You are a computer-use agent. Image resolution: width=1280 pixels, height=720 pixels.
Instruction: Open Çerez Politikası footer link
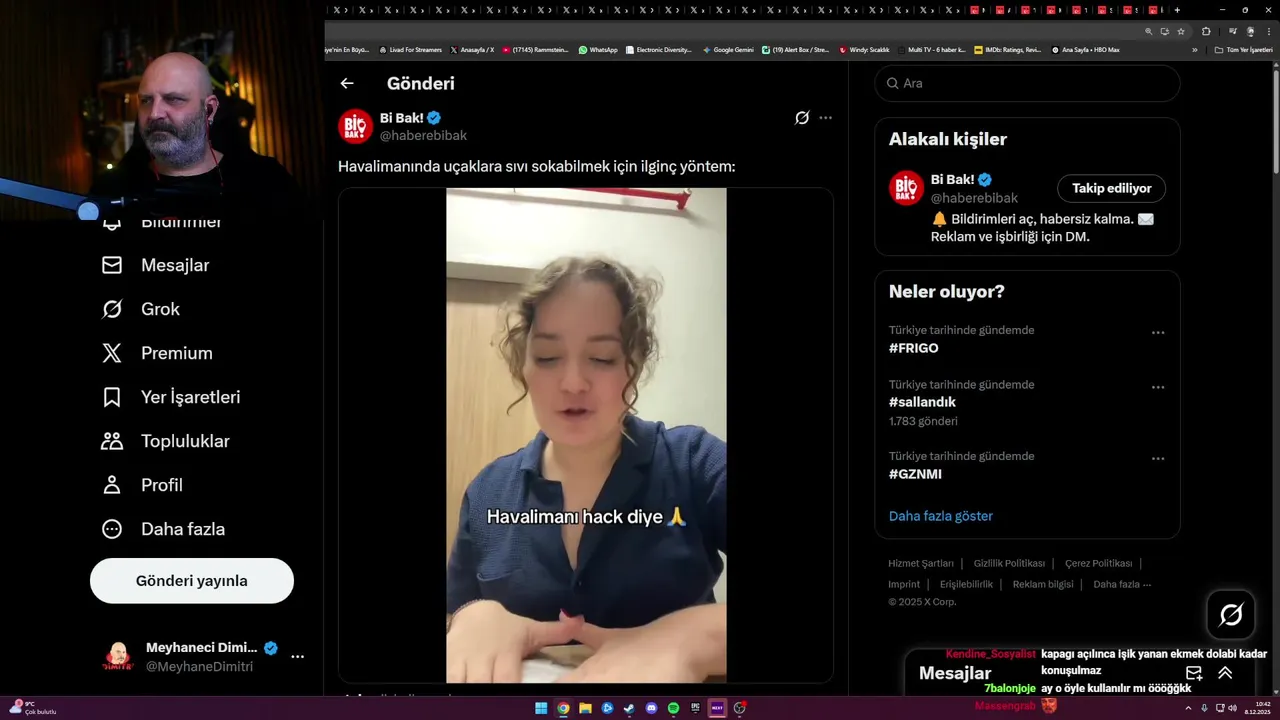[x=1098, y=564]
